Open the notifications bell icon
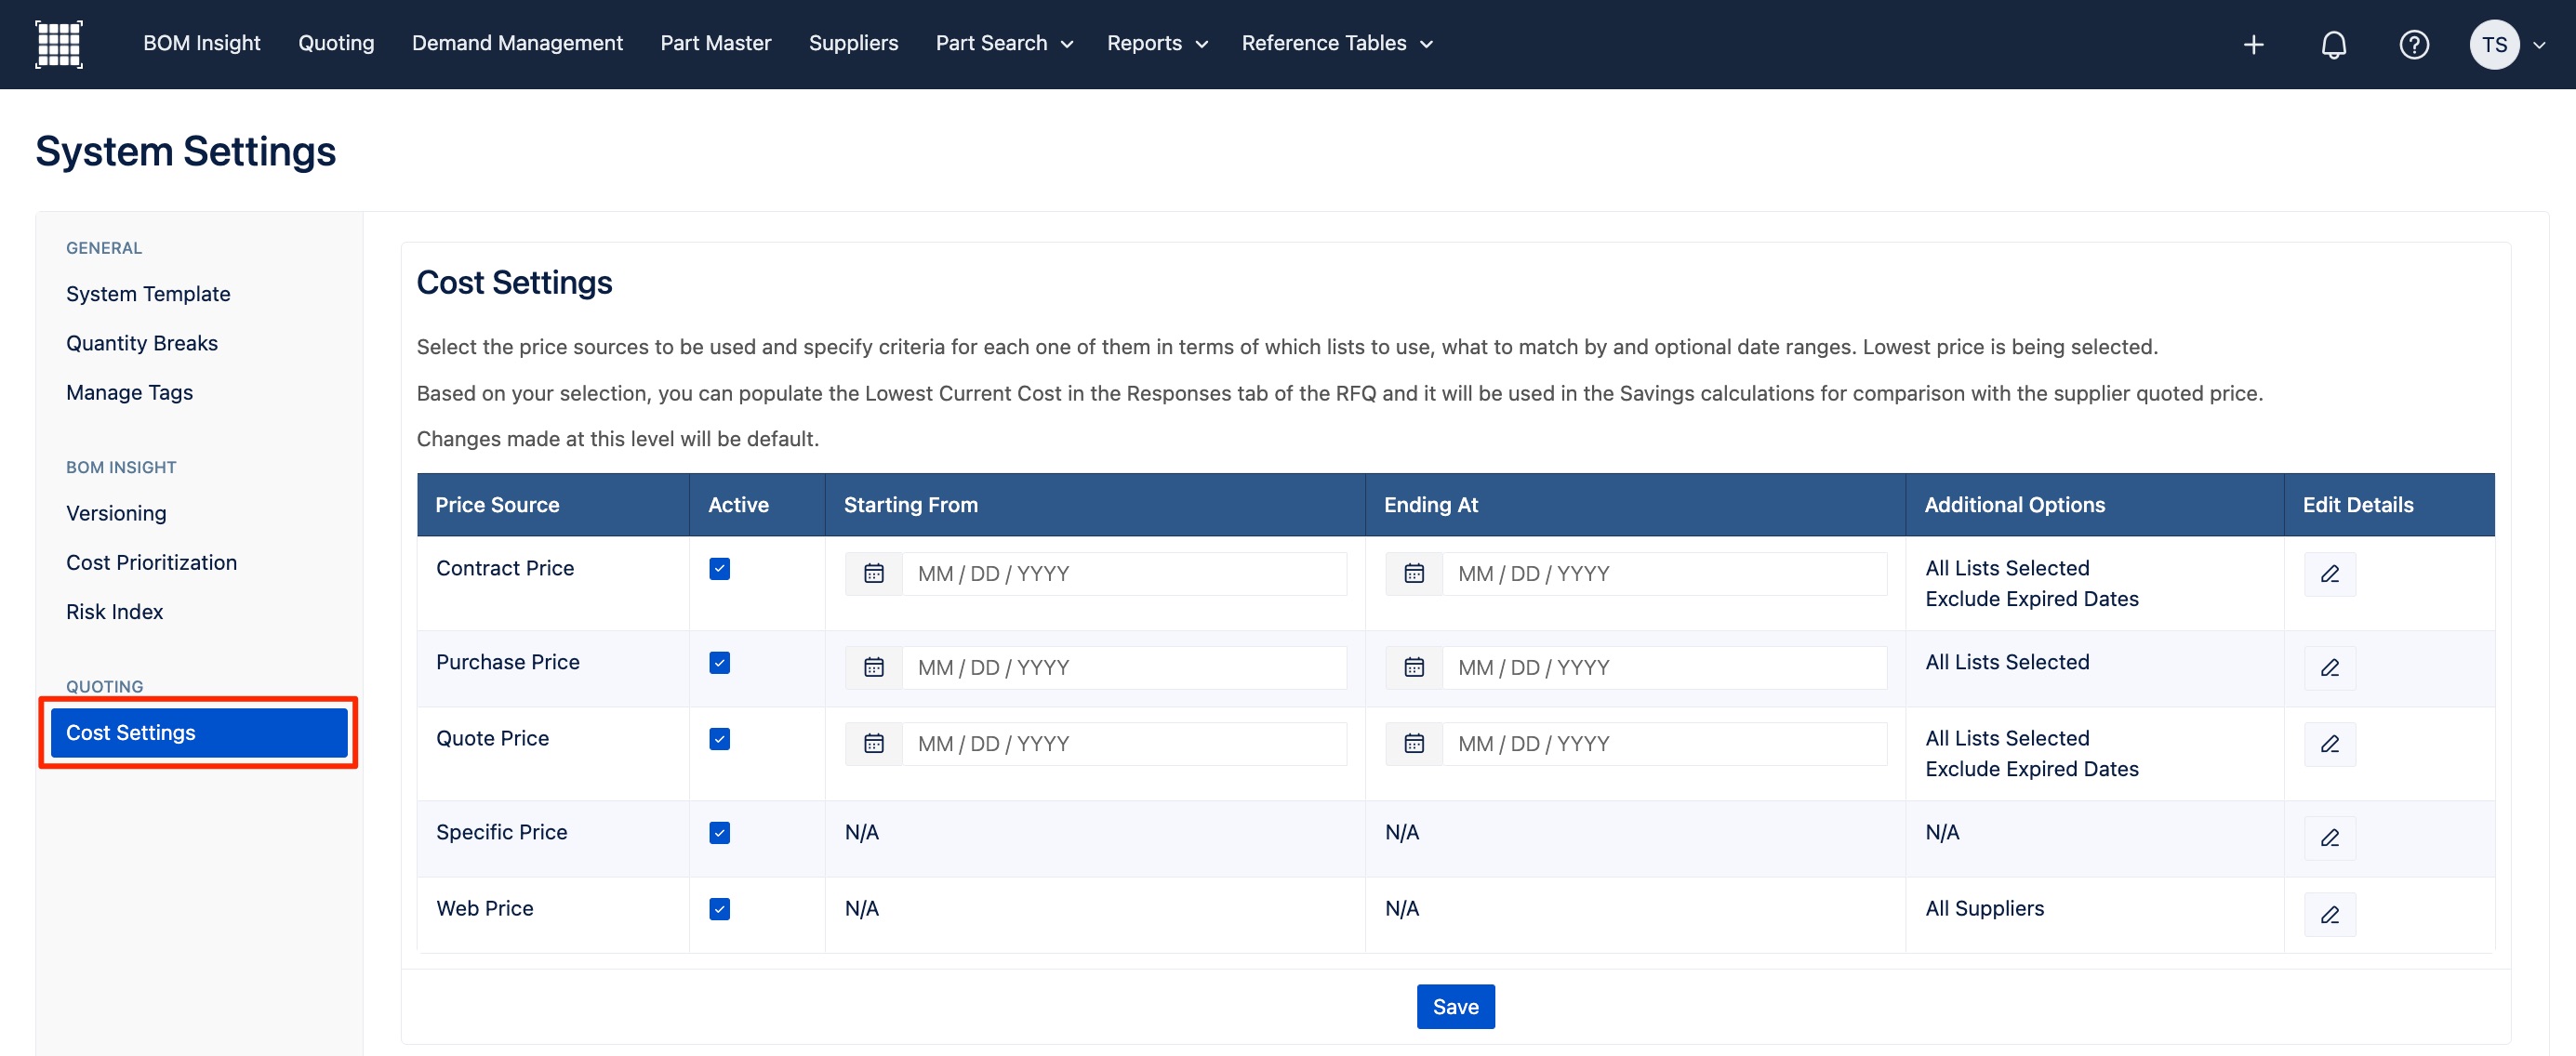 click(2333, 44)
